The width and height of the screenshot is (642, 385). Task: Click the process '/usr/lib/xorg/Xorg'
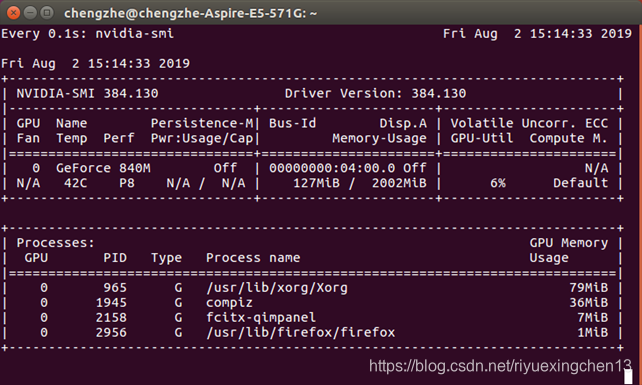tap(277, 288)
